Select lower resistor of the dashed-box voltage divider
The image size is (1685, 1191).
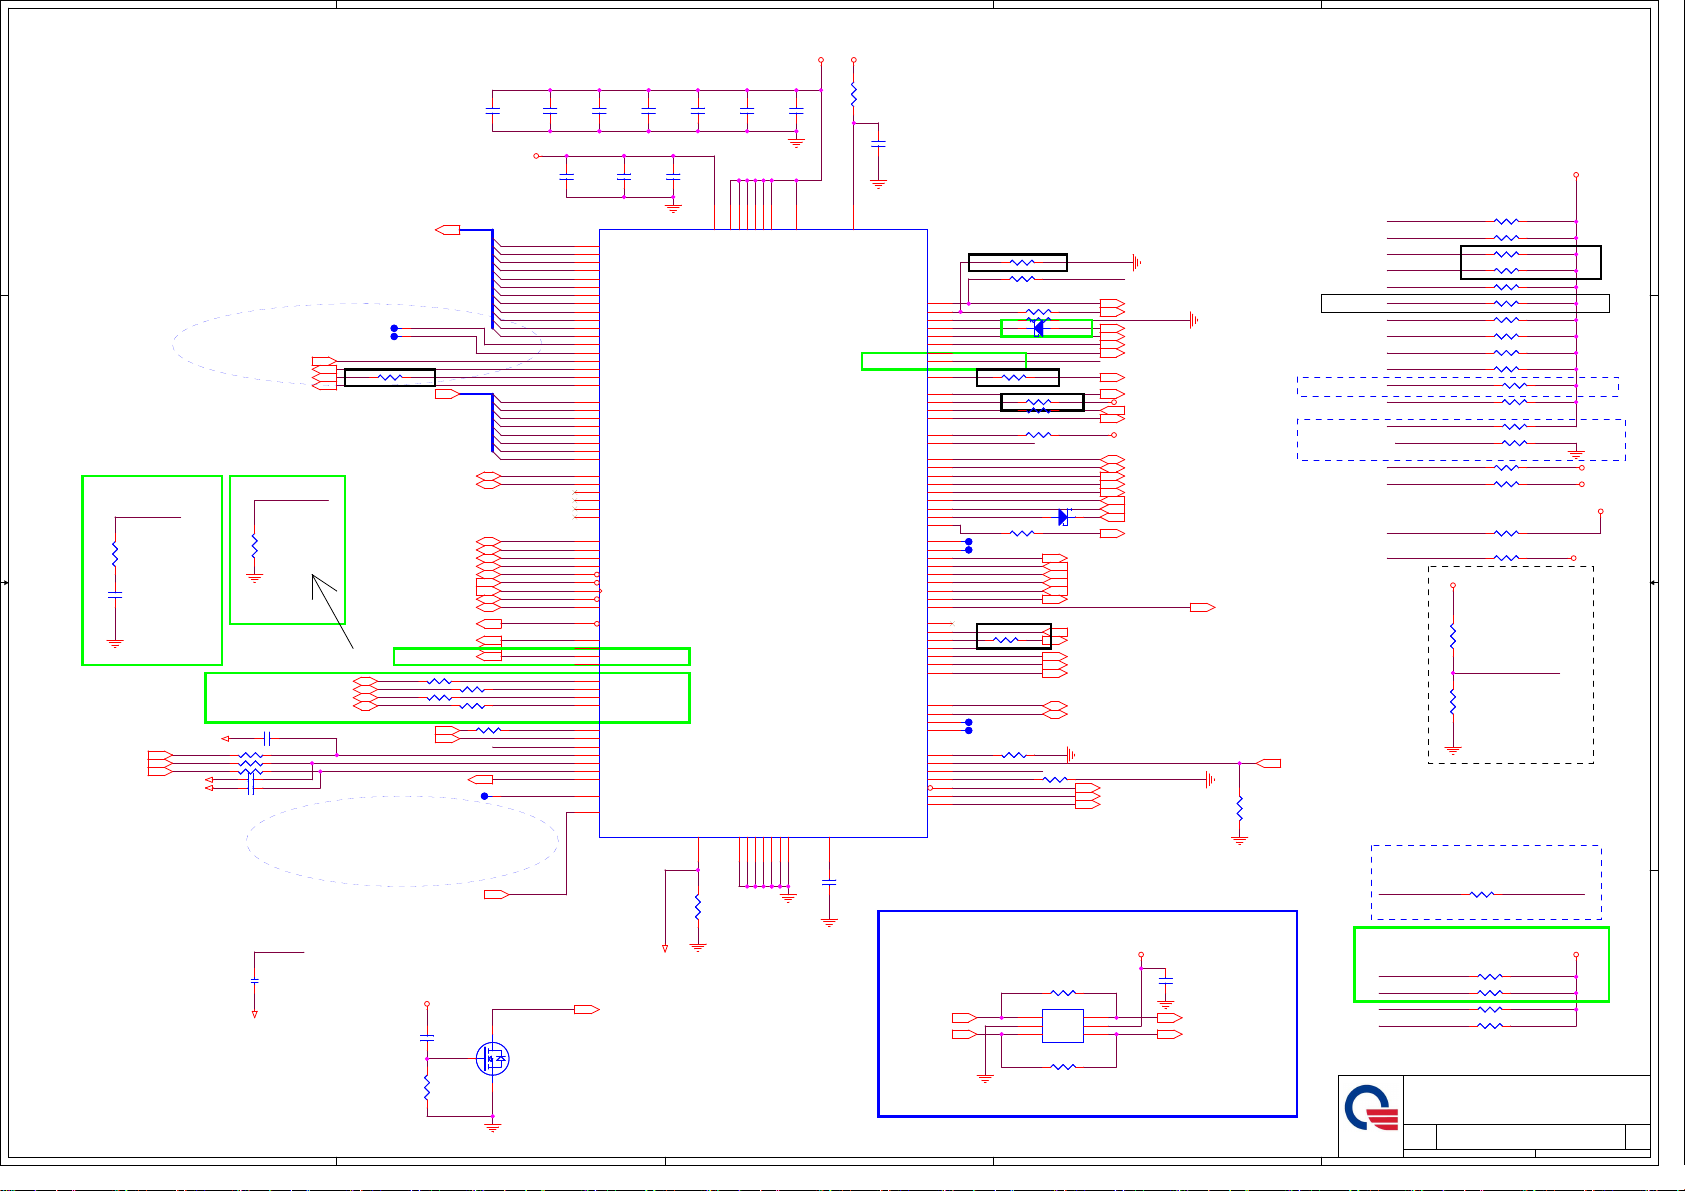click(x=1453, y=702)
